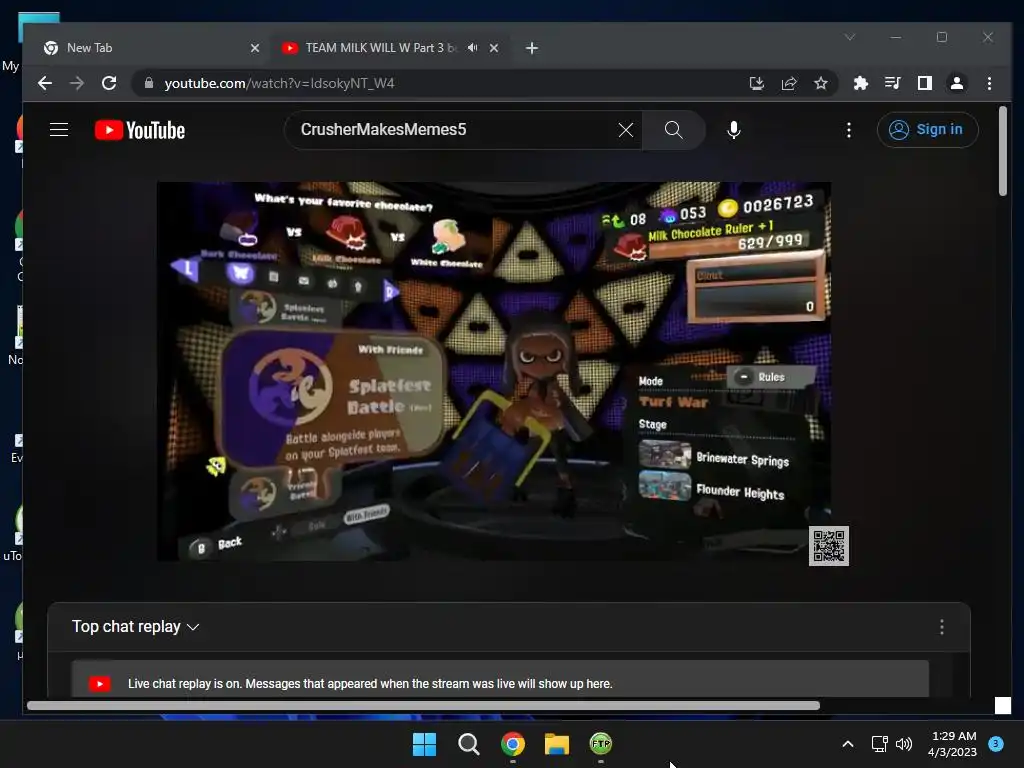Submit YouTube search with magnifier button

coord(674,130)
